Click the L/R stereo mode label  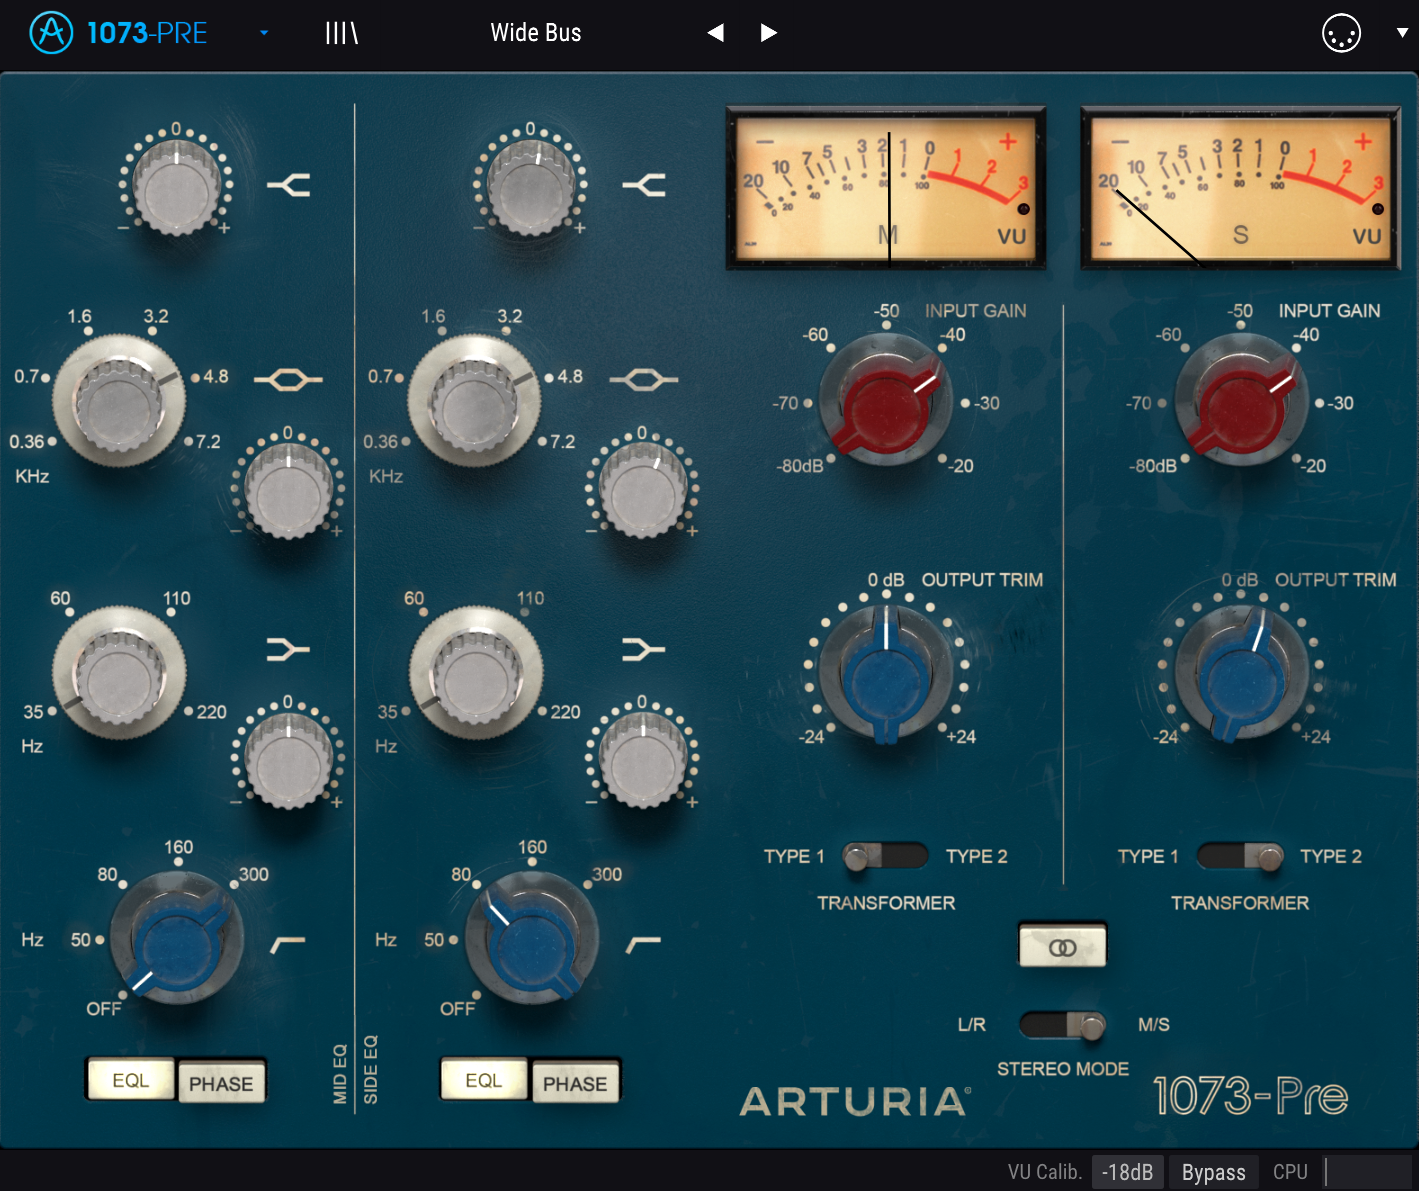click(972, 1025)
